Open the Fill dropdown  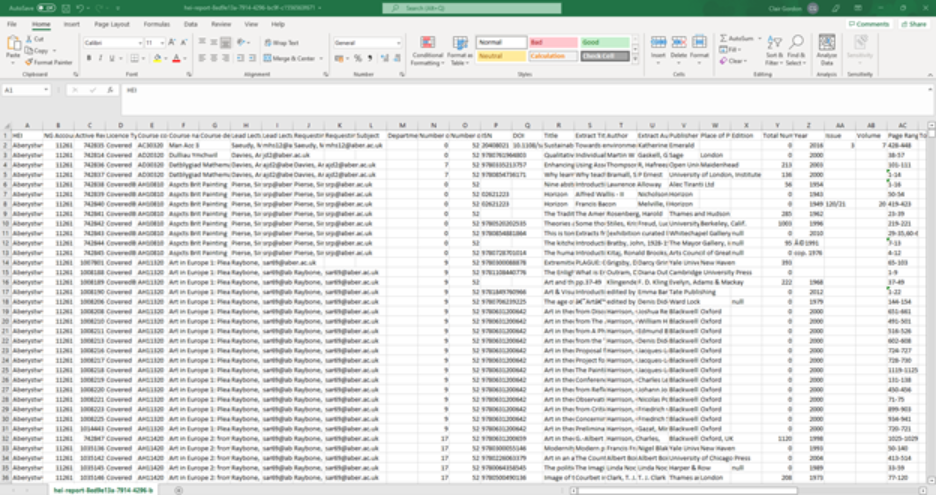729,50
